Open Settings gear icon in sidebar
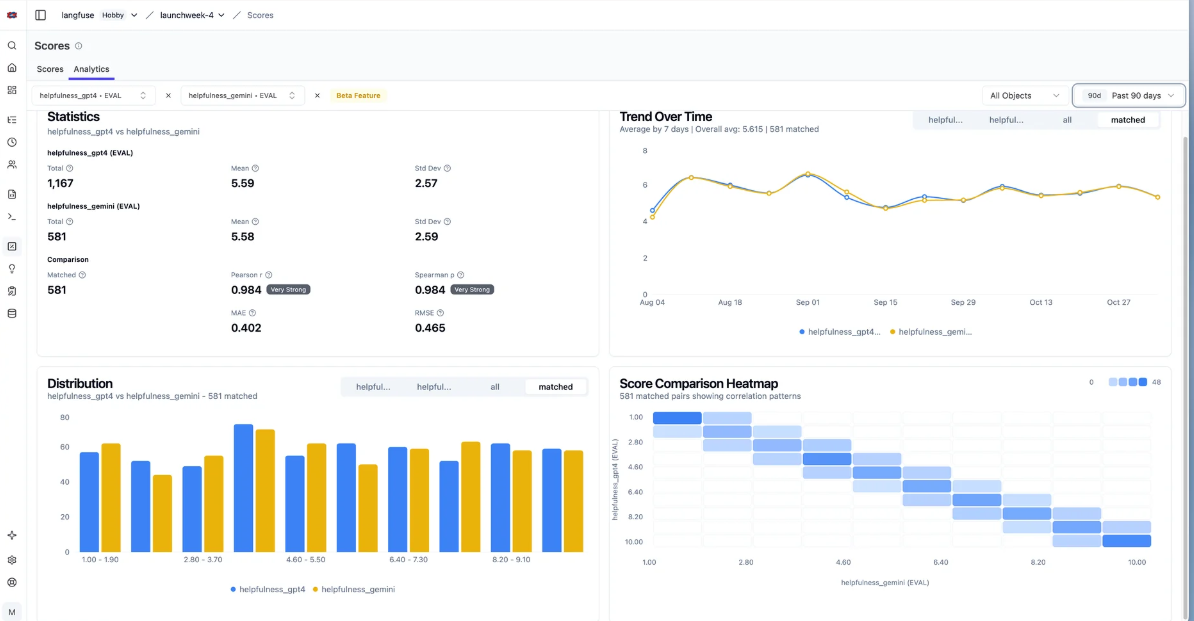This screenshot has height=621, width=1194. pyautogui.click(x=12, y=559)
